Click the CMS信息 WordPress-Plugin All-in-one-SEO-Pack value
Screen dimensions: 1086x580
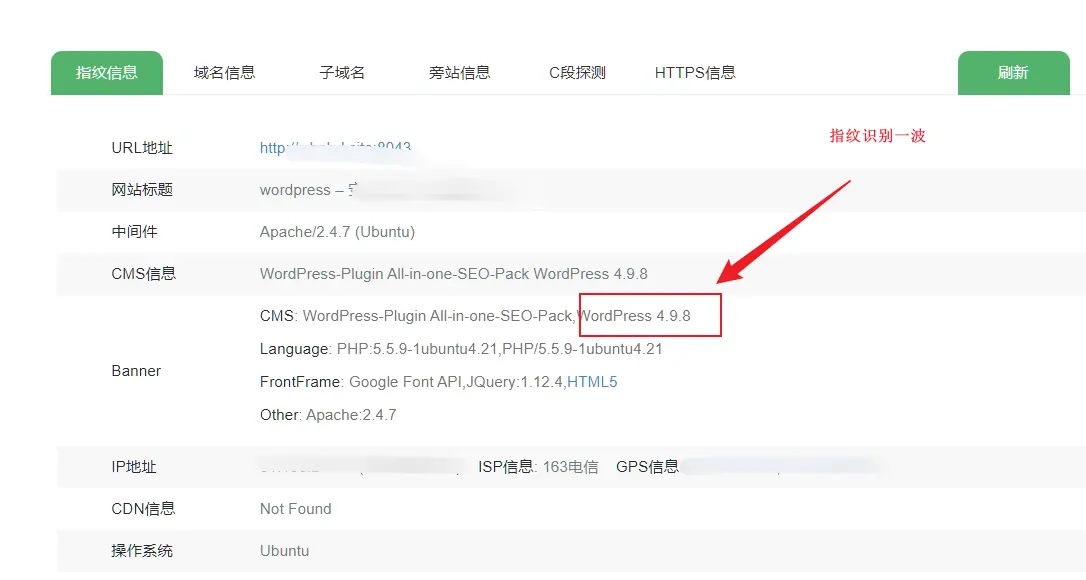(454, 274)
